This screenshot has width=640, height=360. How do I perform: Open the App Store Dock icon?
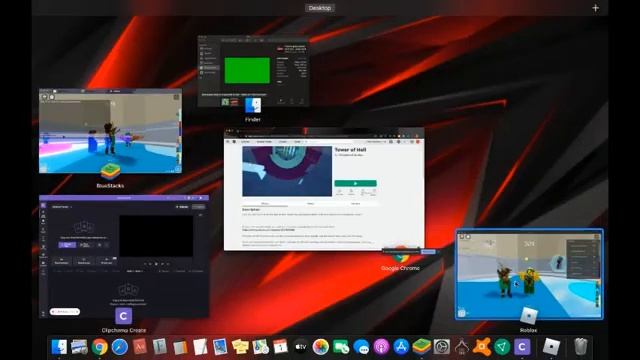tap(401, 347)
